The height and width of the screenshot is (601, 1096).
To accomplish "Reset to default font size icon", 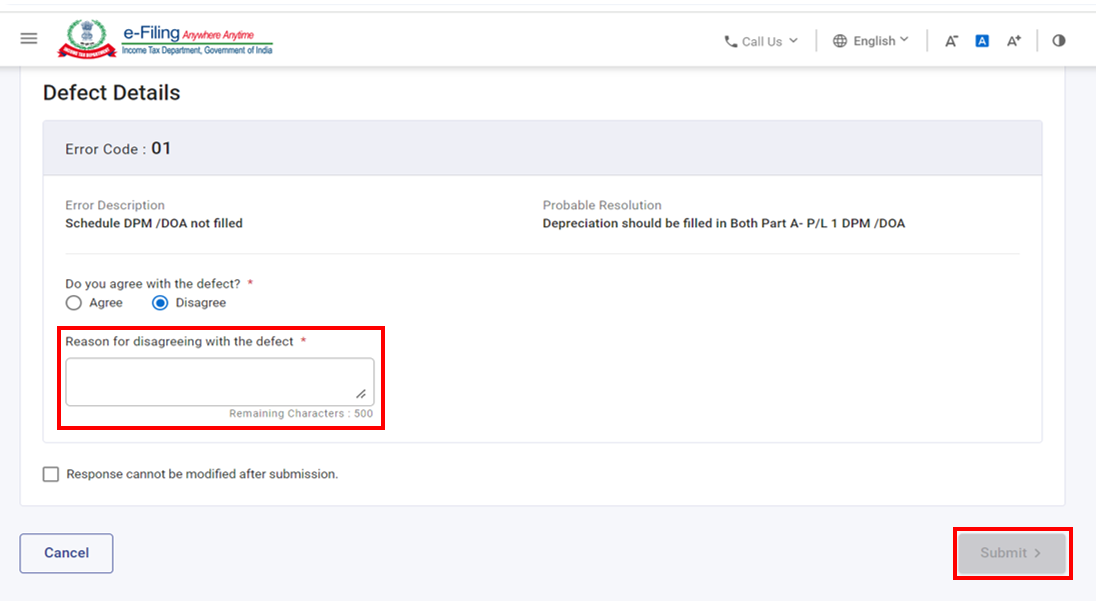I will coord(982,41).
